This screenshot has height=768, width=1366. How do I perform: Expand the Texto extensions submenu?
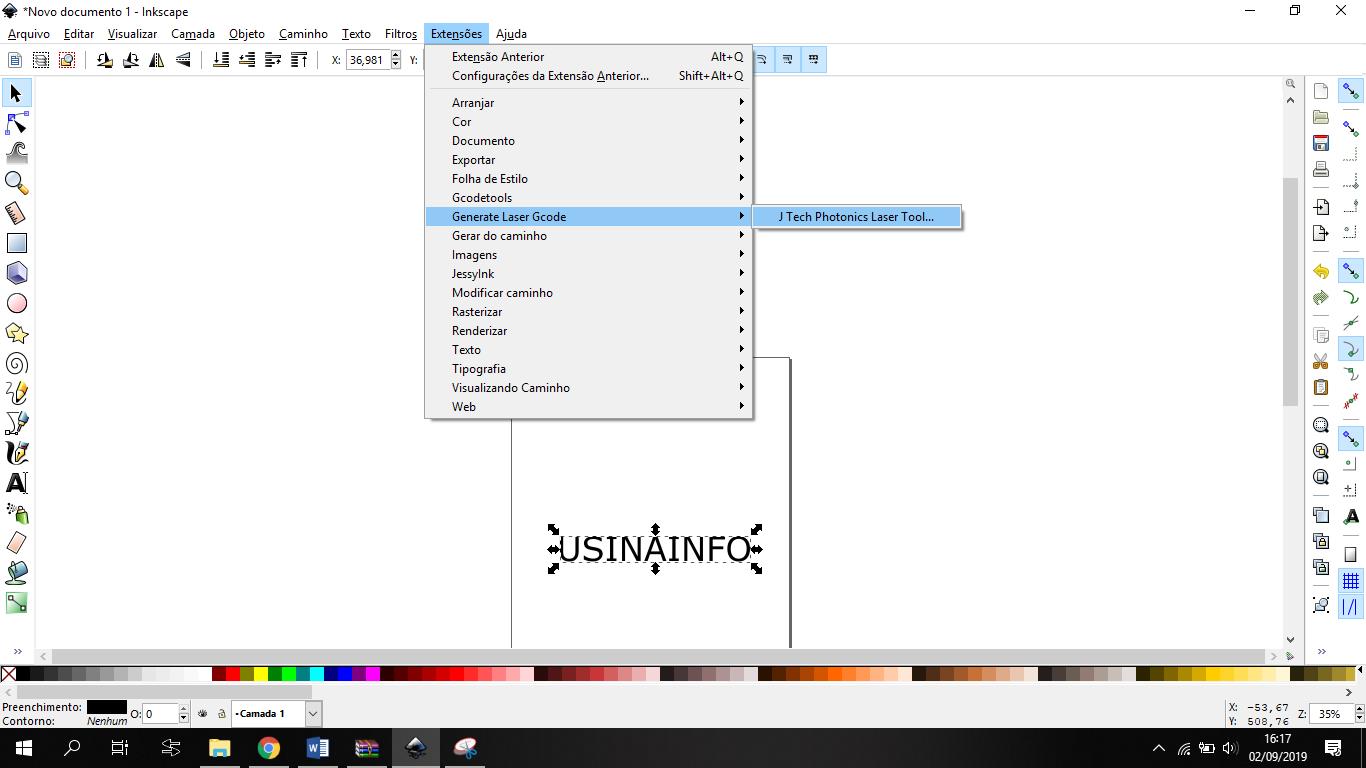point(589,350)
